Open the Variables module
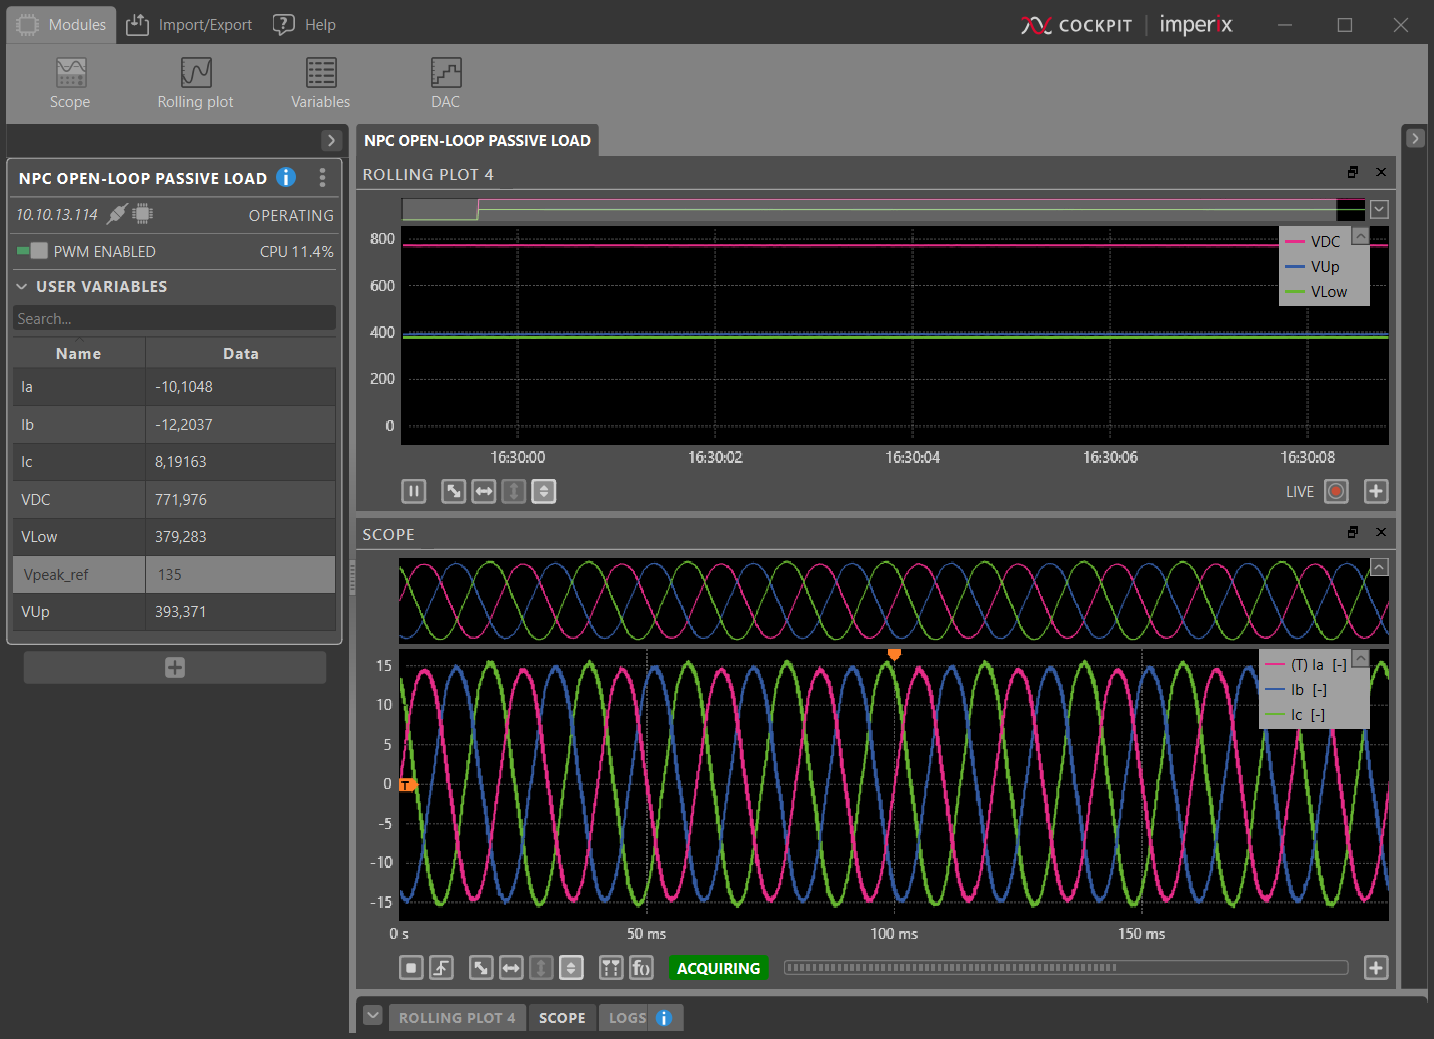The height and width of the screenshot is (1039, 1434). coord(320,82)
